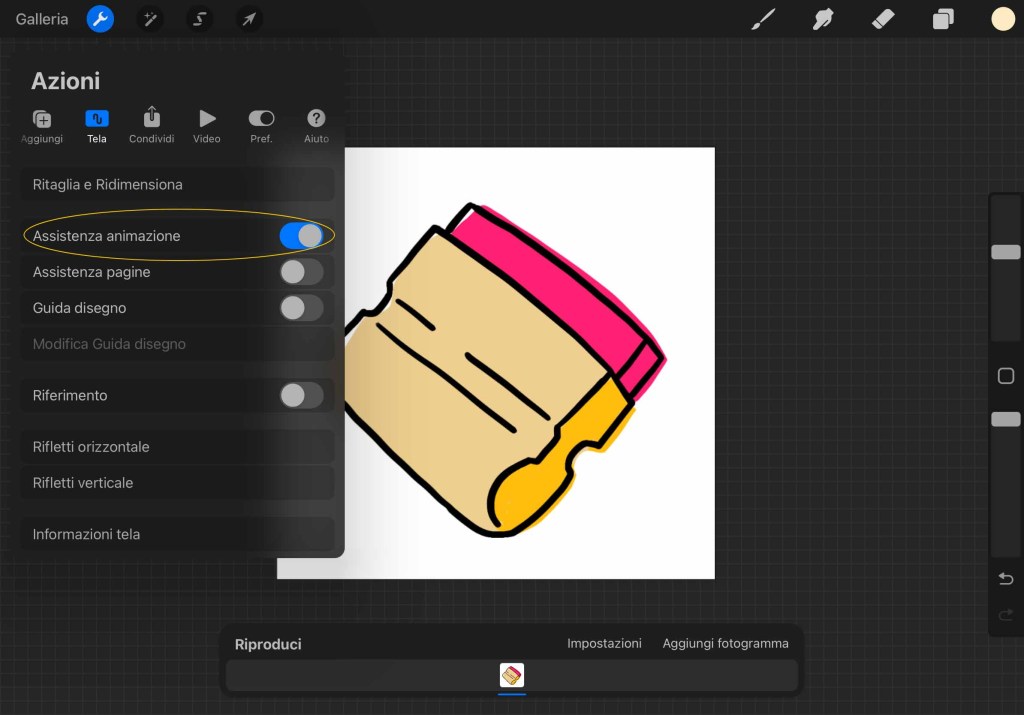Image resolution: width=1024 pixels, height=715 pixels.
Task: Click Aggiungi fotogramma in timeline
Action: coord(725,644)
